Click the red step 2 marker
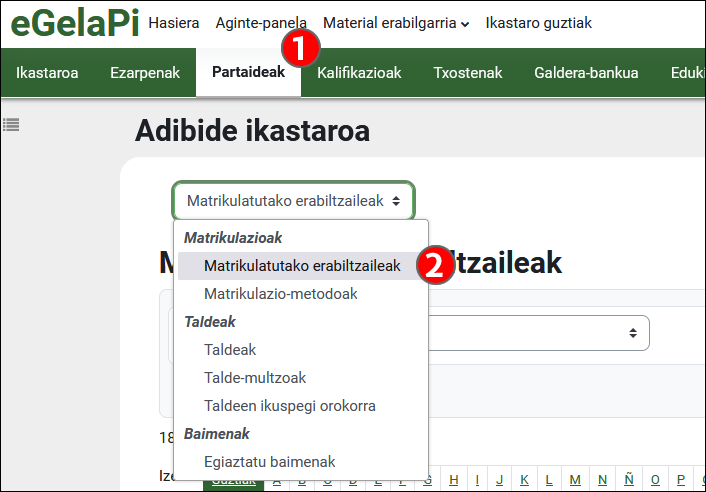 [x=436, y=267]
